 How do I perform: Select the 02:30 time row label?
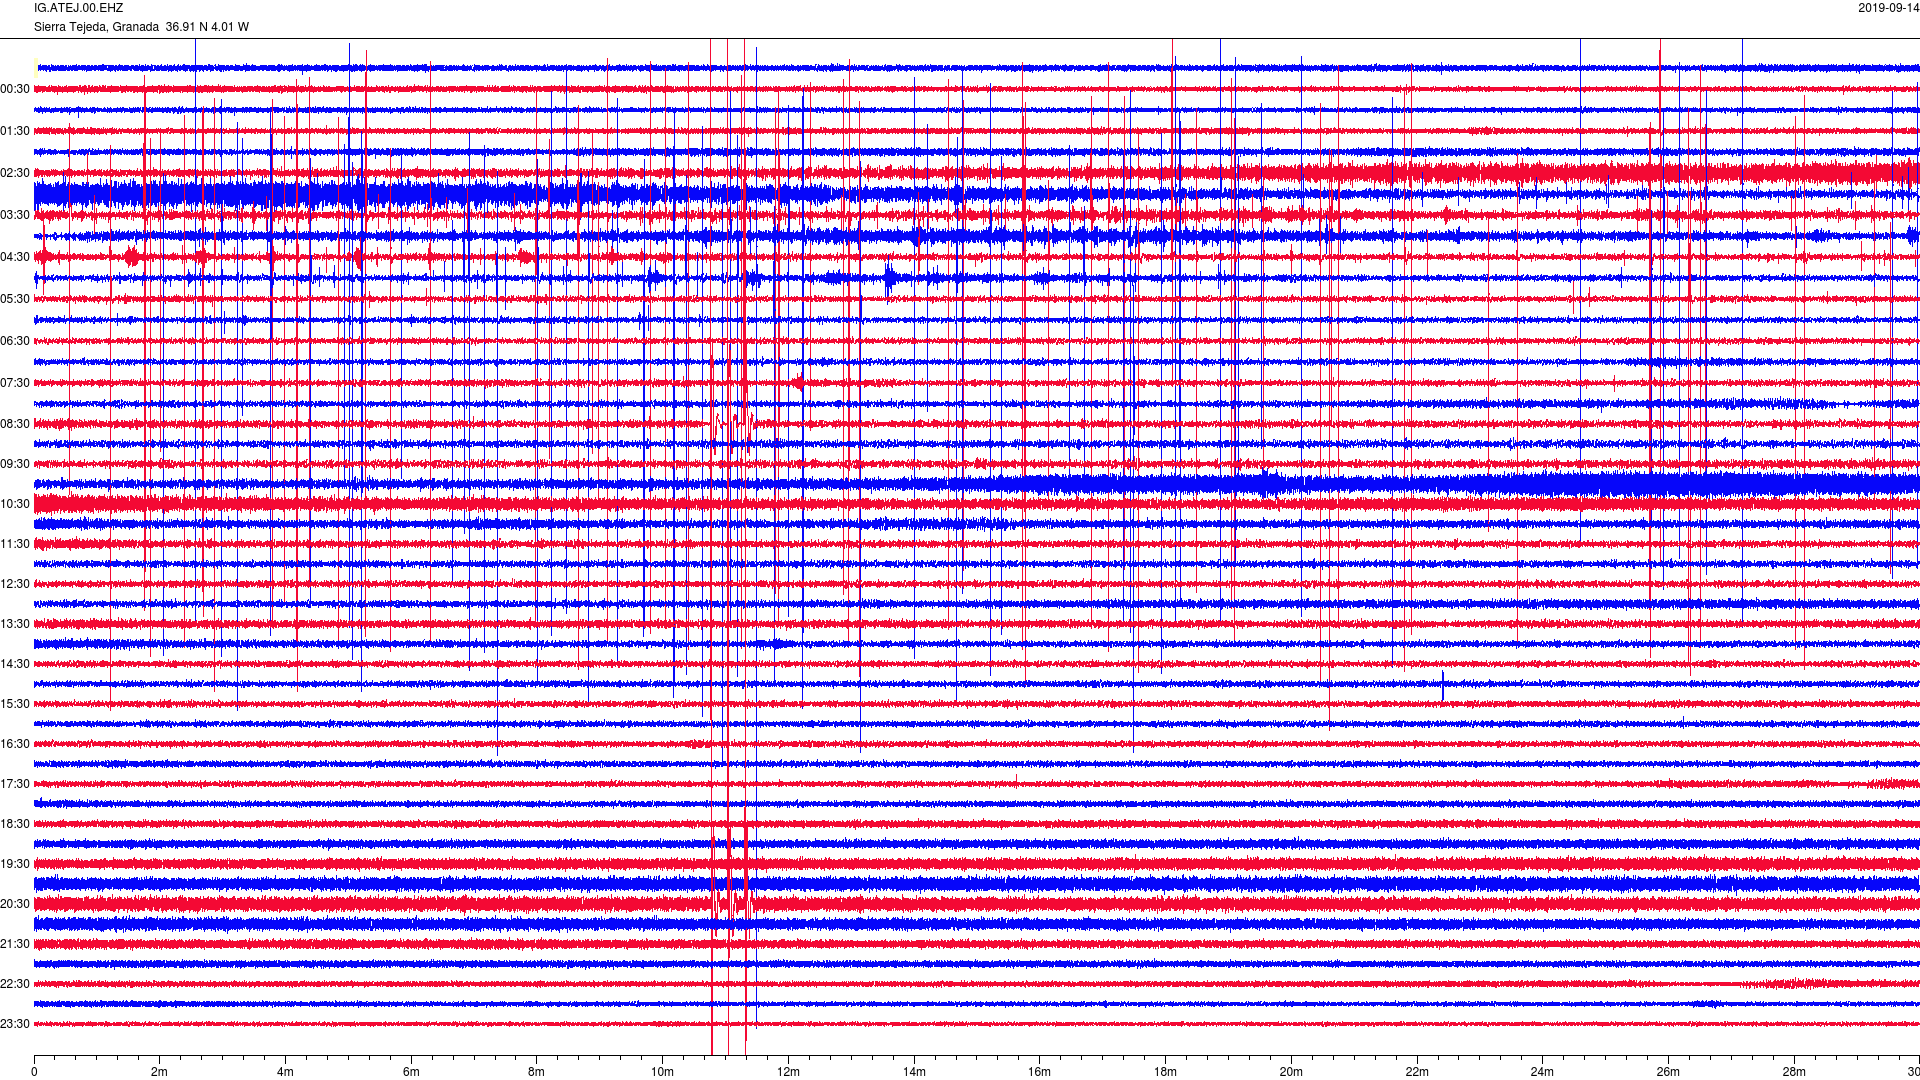coord(15,173)
